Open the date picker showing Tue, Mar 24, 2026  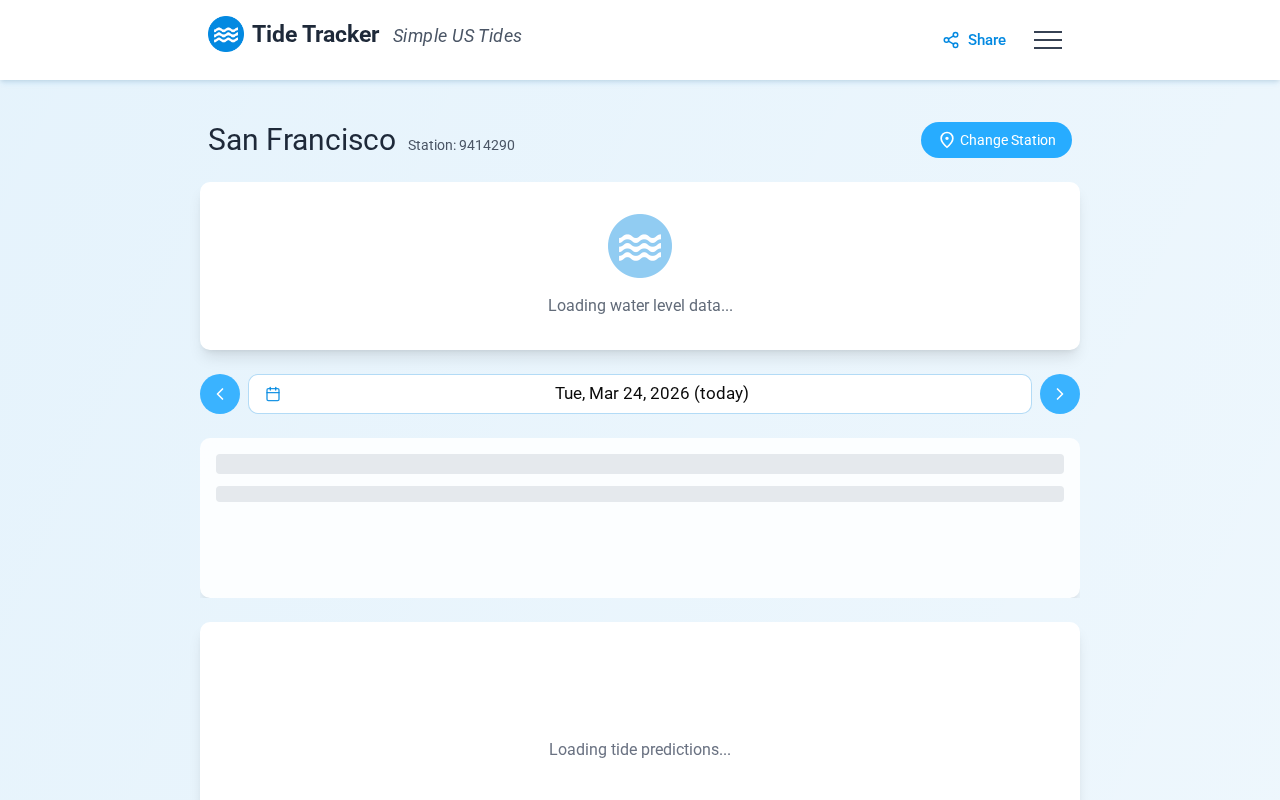pyautogui.click(x=651, y=394)
